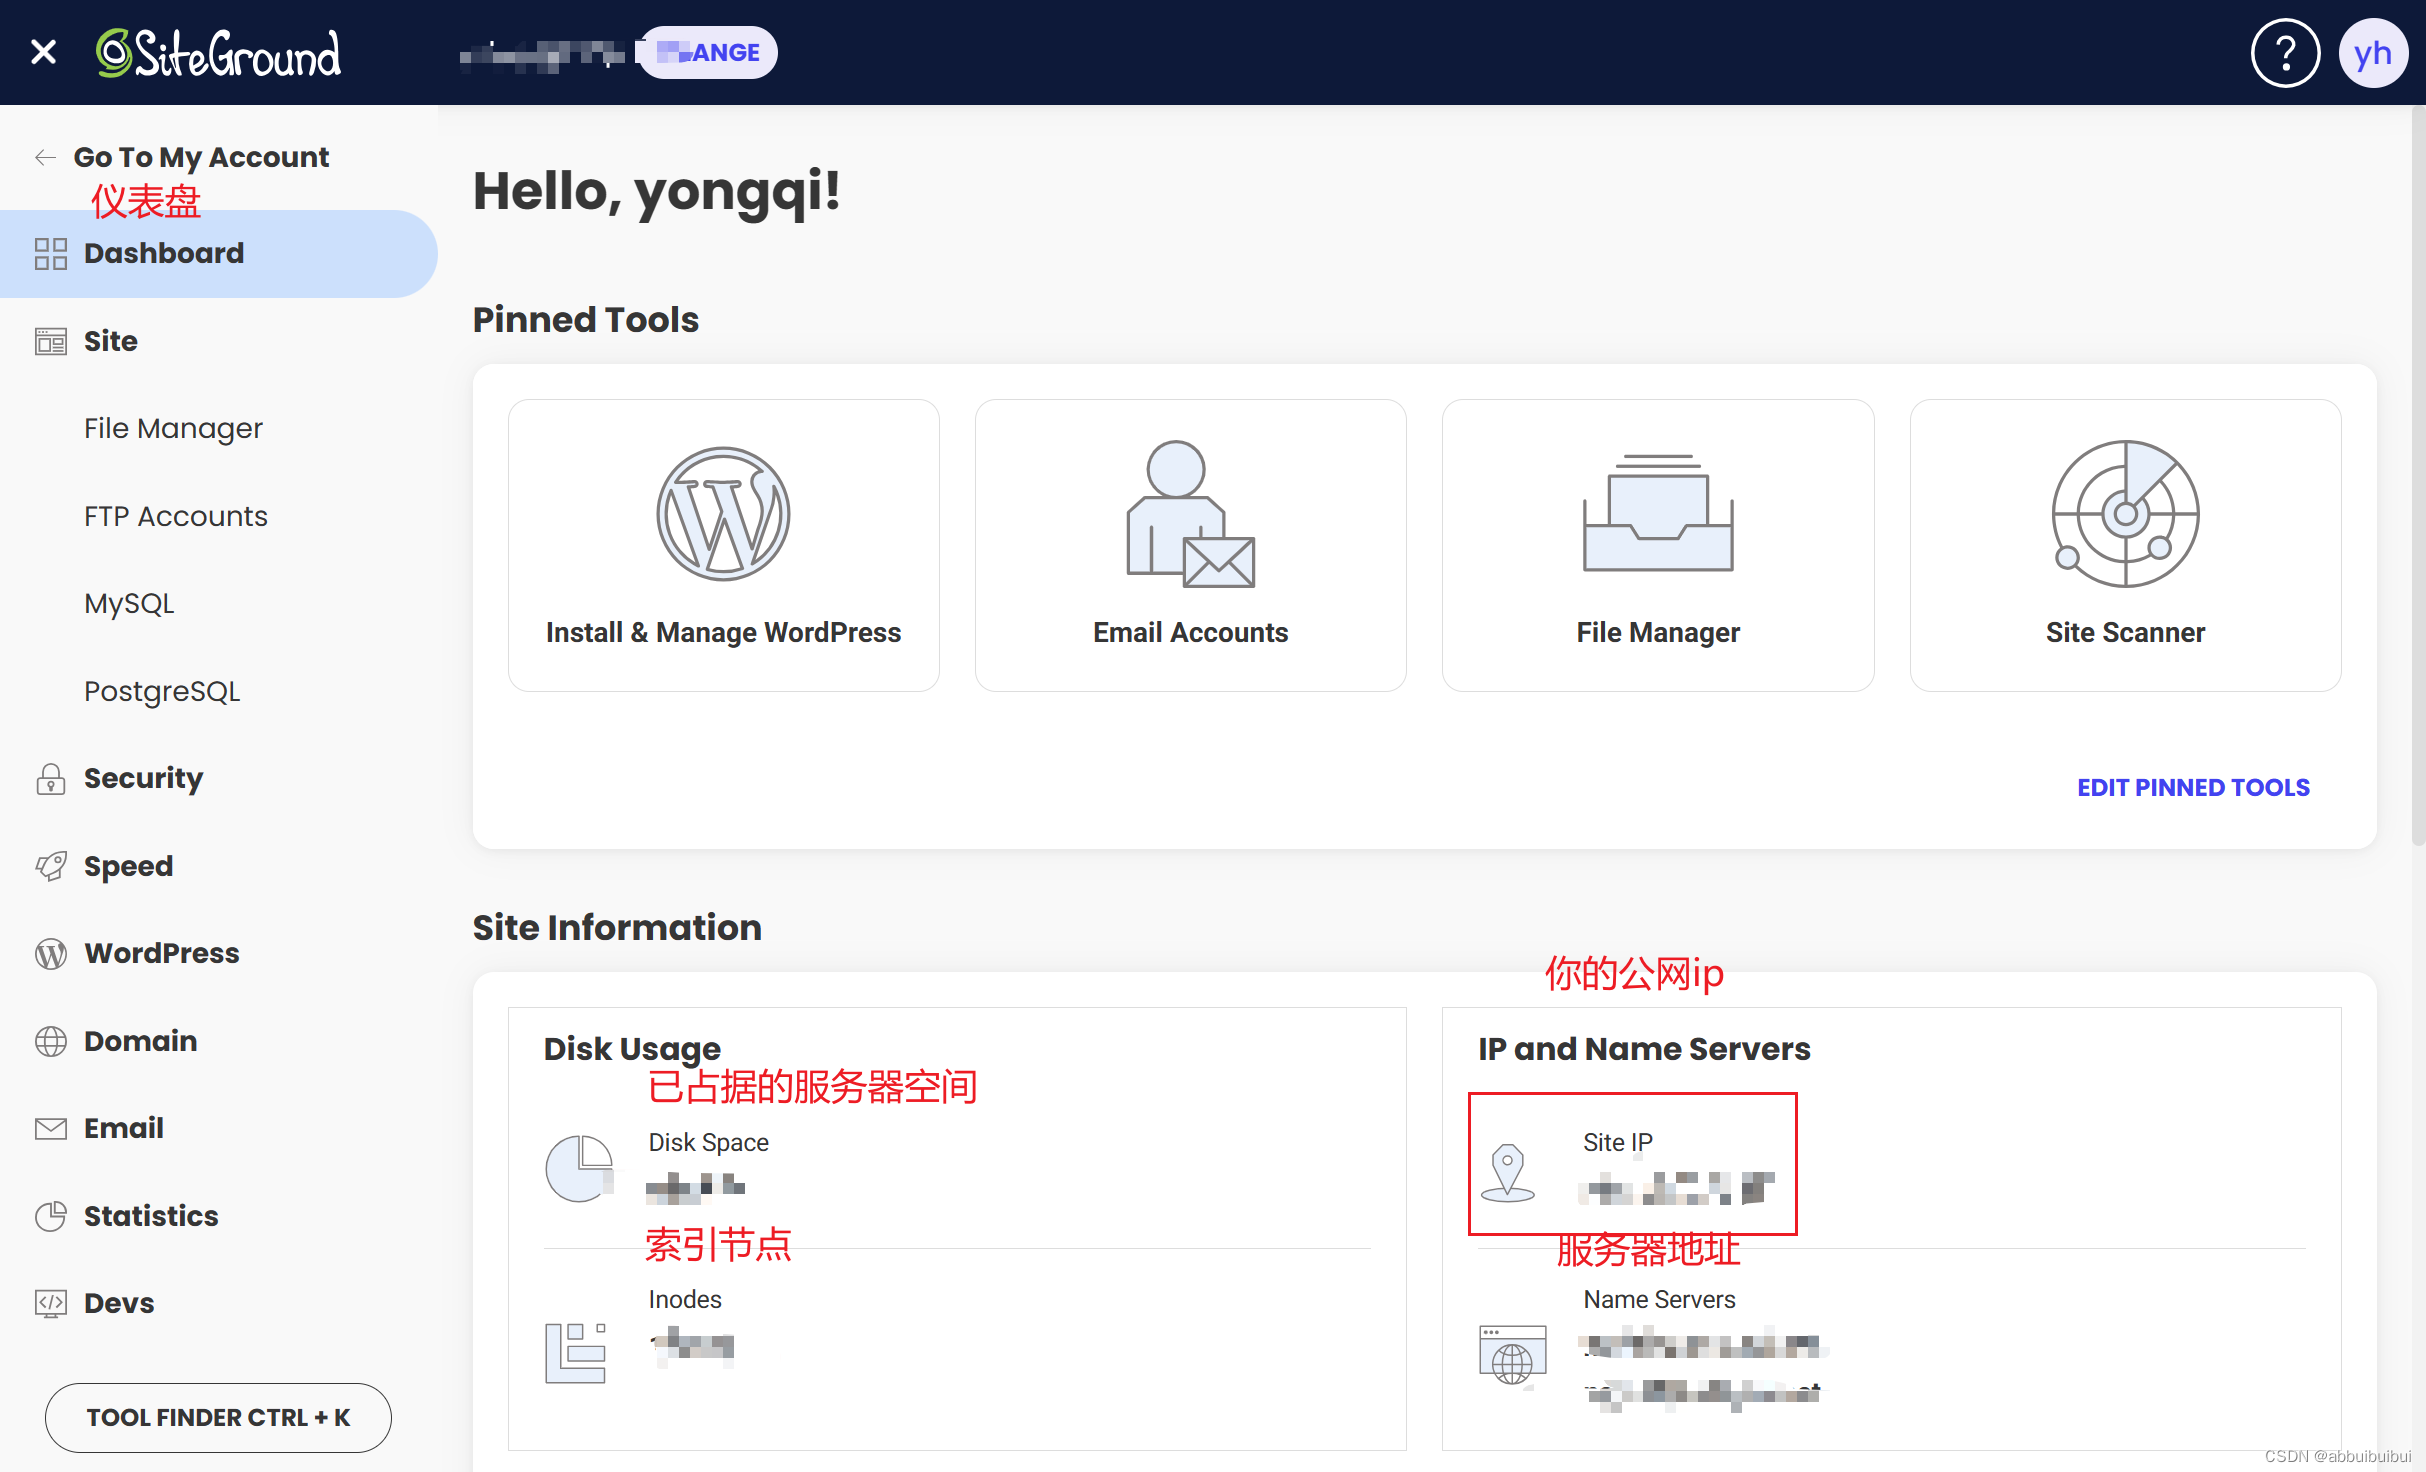Open MySQL under the Site menu

pos(129,603)
